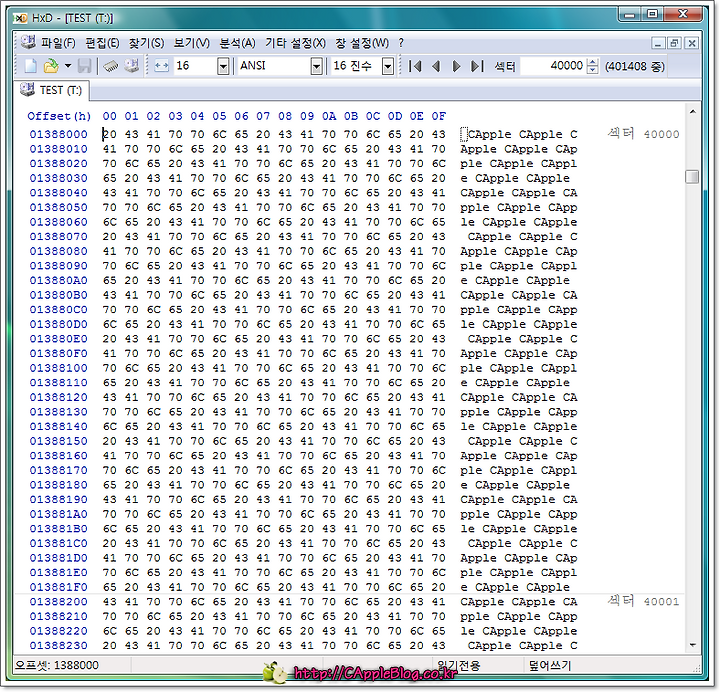Click offset row 01388200
The image size is (720, 692).
click(58, 602)
